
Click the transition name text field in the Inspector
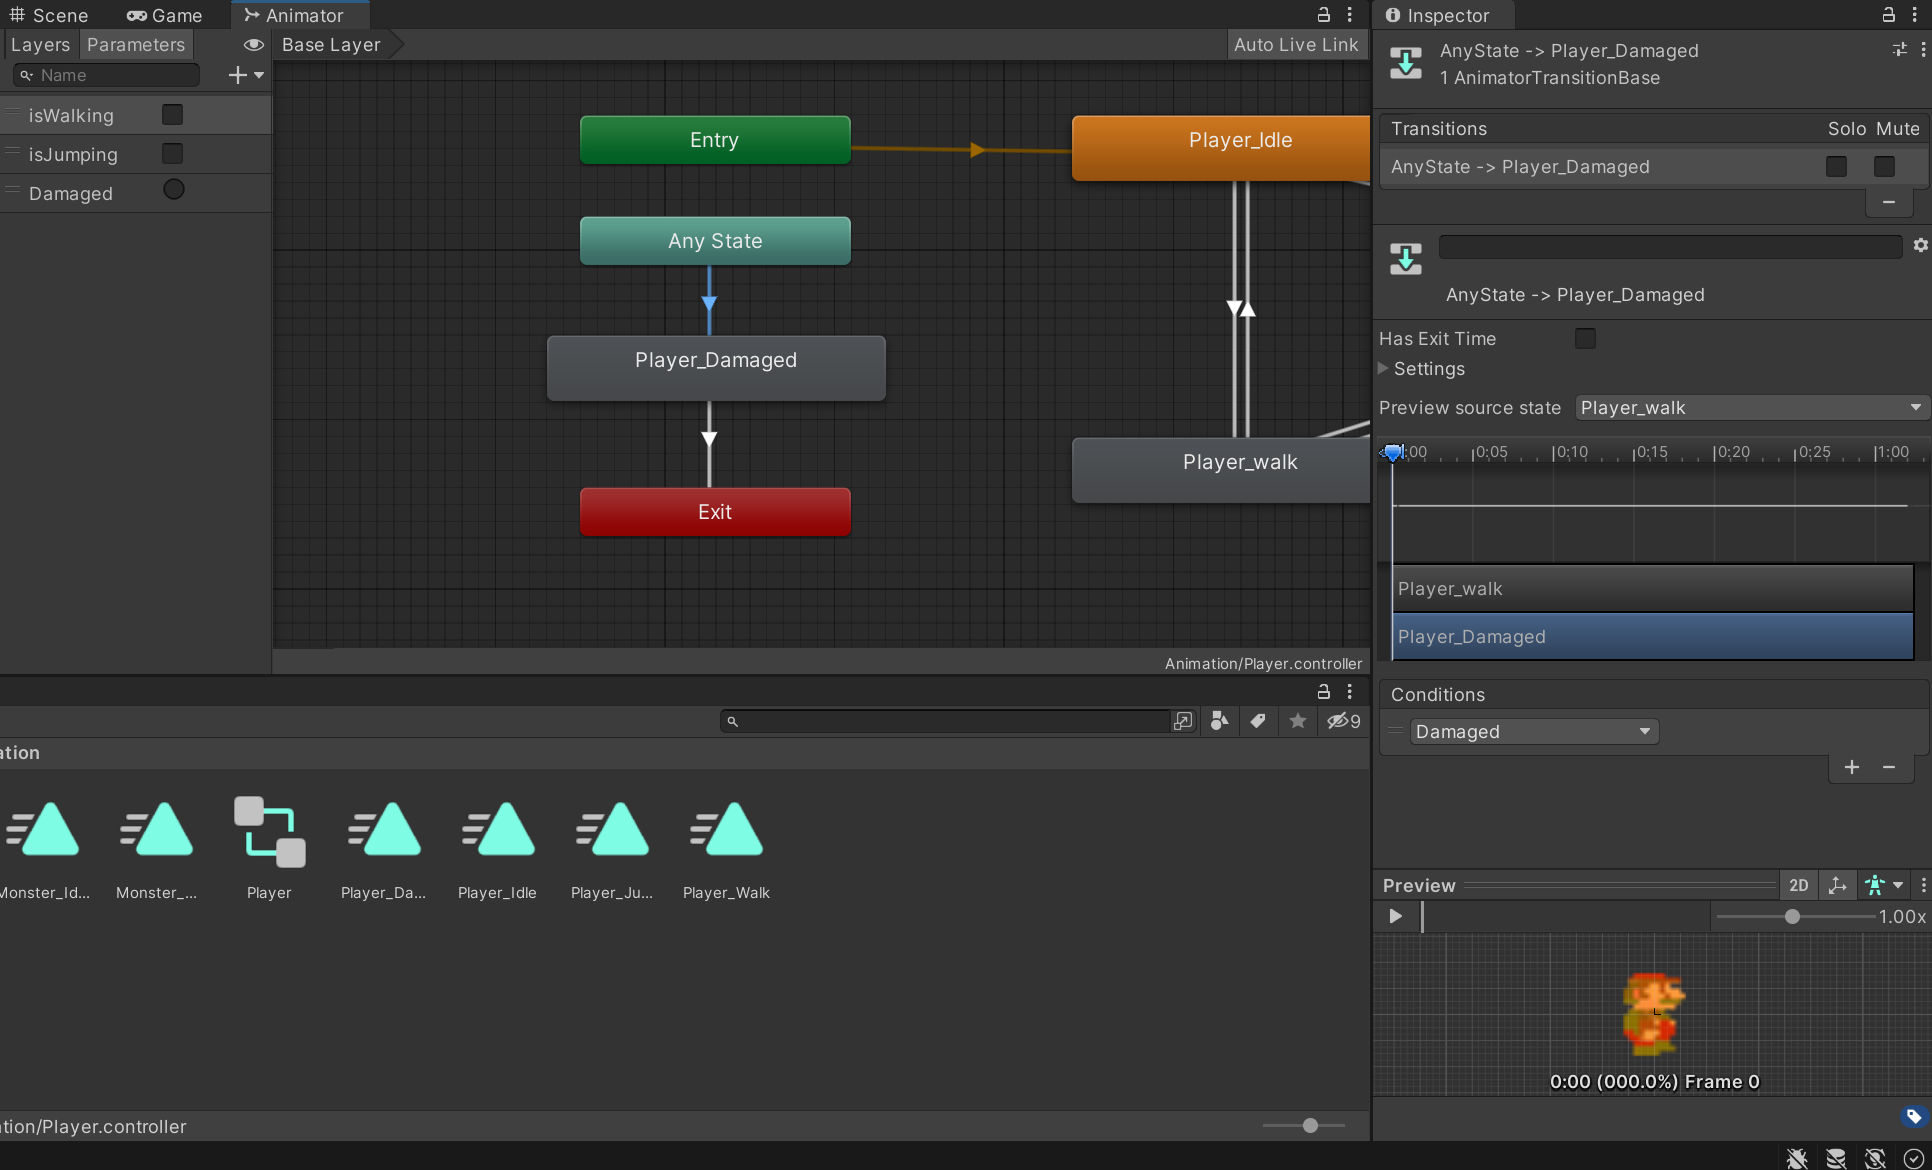click(1670, 247)
